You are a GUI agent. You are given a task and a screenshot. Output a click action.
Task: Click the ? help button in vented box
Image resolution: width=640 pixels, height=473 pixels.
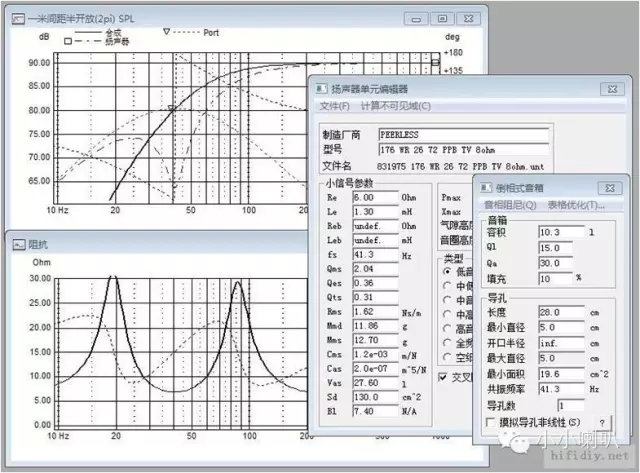click(x=601, y=423)
